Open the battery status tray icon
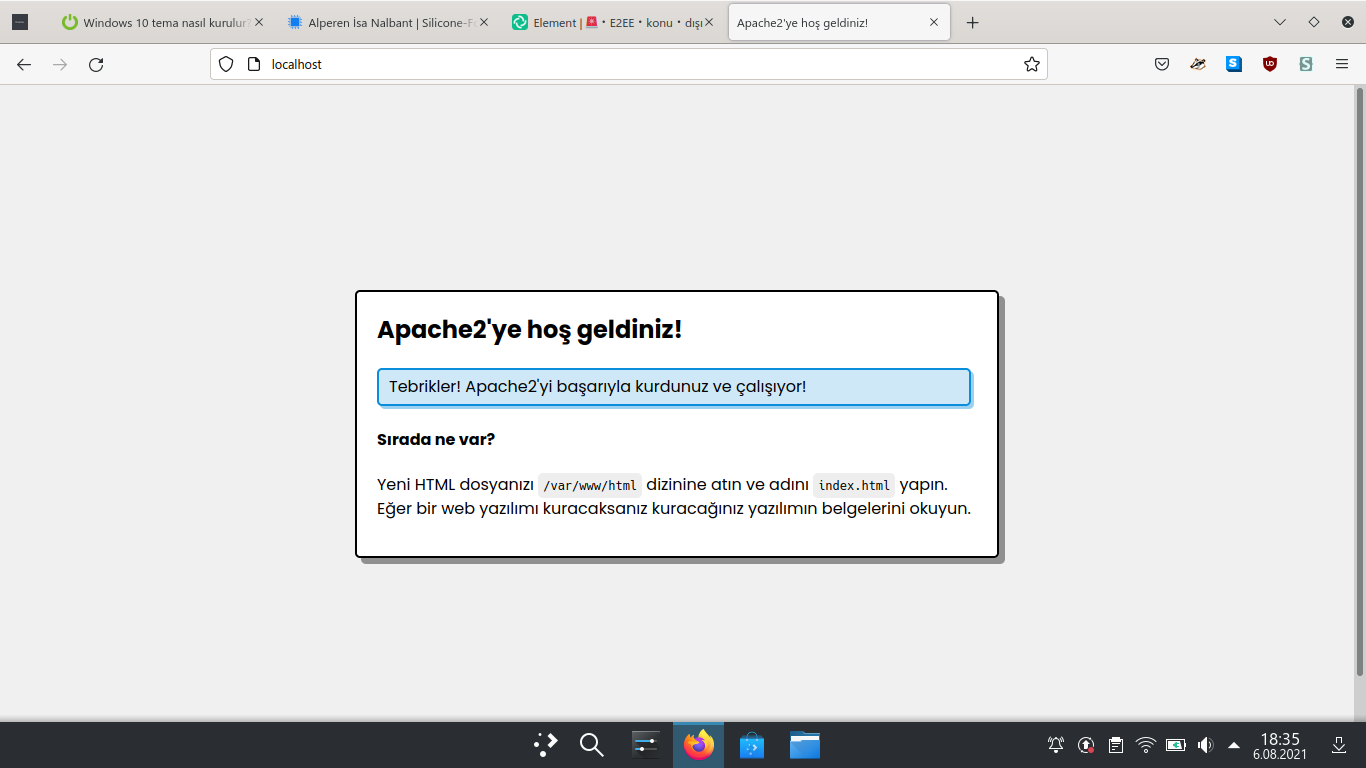 [1176, 745]
